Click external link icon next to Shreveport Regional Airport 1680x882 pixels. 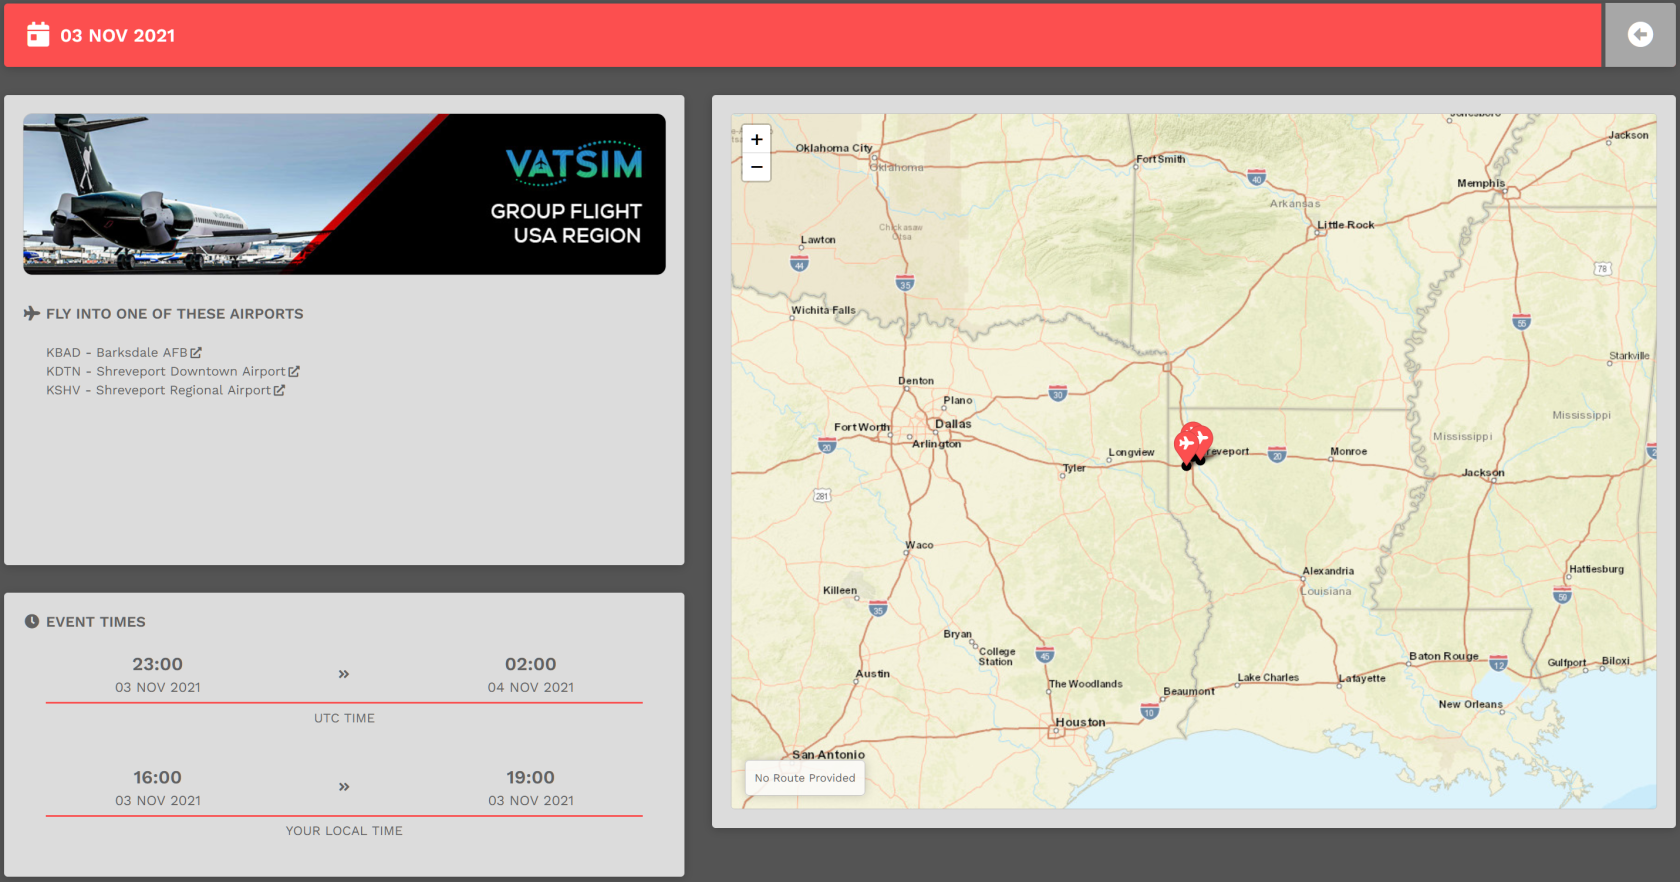click(x=279, y=390)
